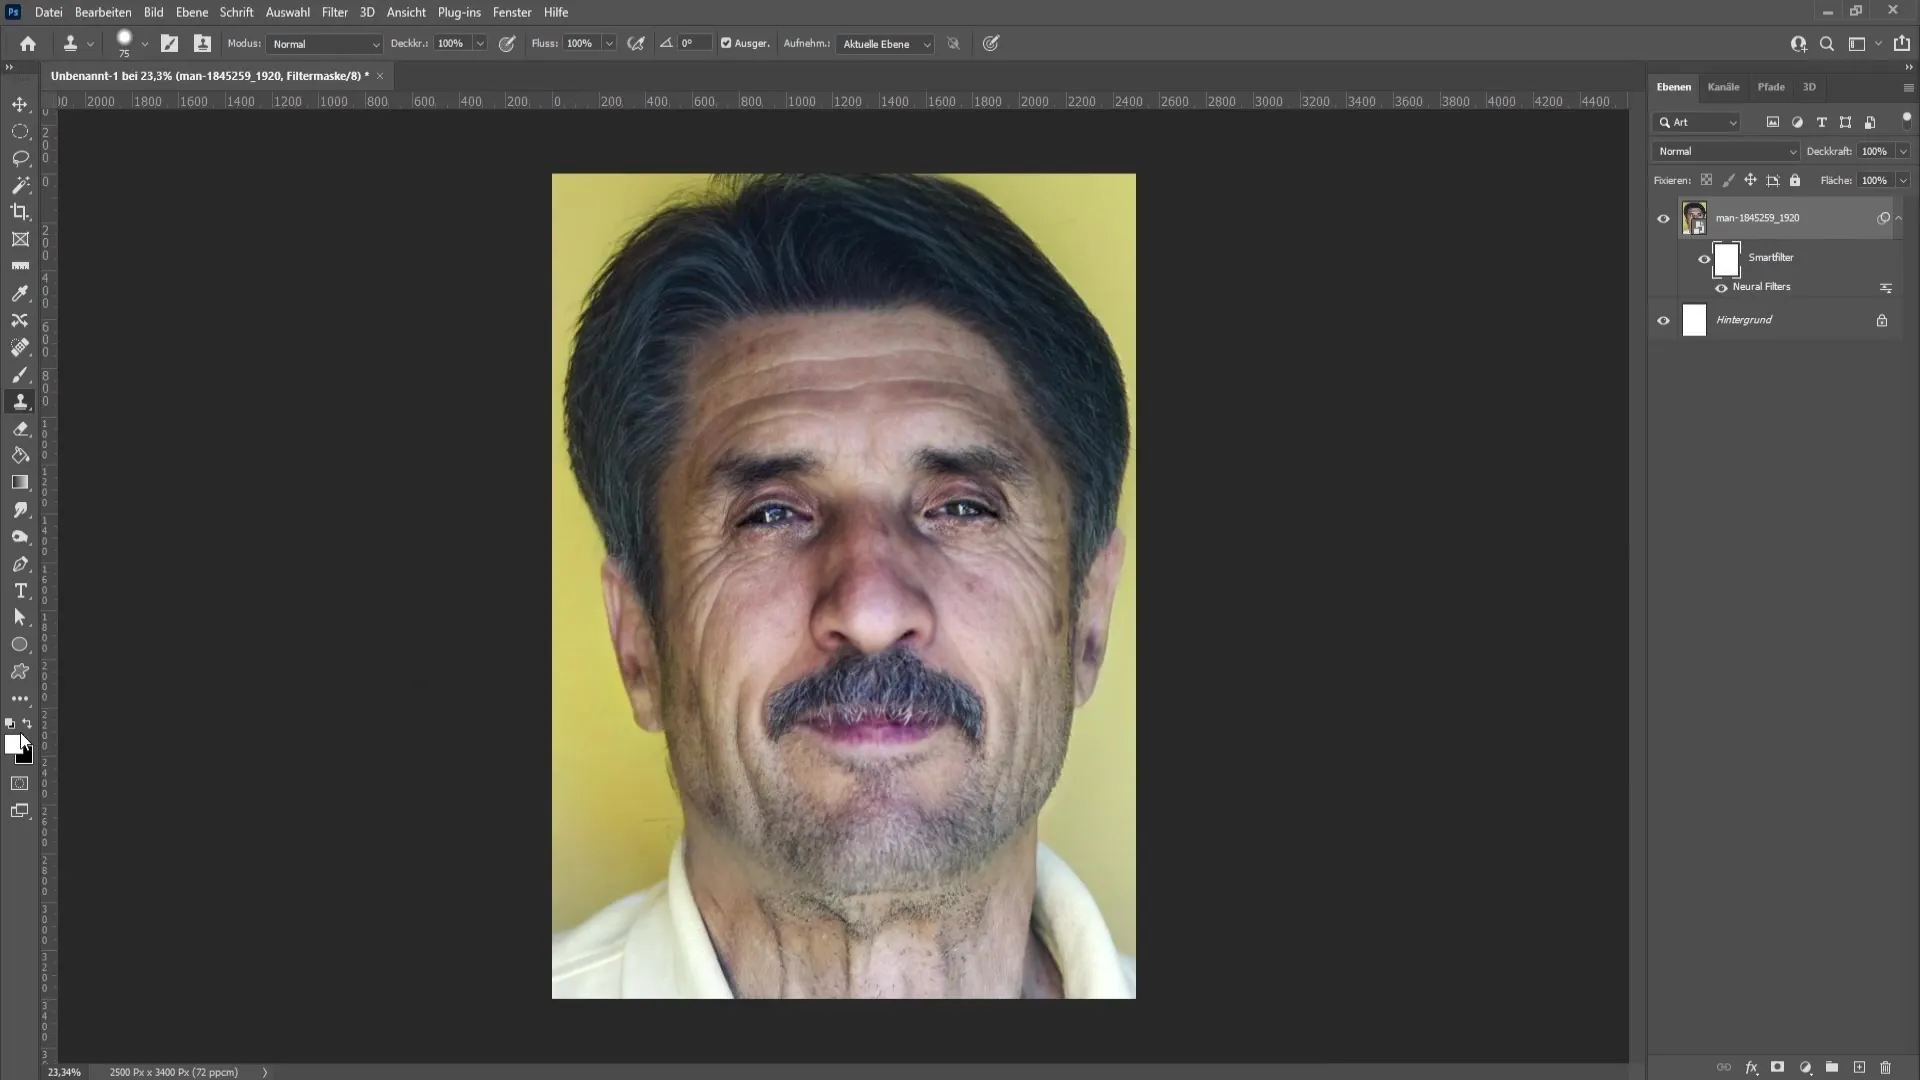Toggle visibility of man-1845259_1920 layer
This screenshot has height=1080, width=1920.
(1664, 218)
